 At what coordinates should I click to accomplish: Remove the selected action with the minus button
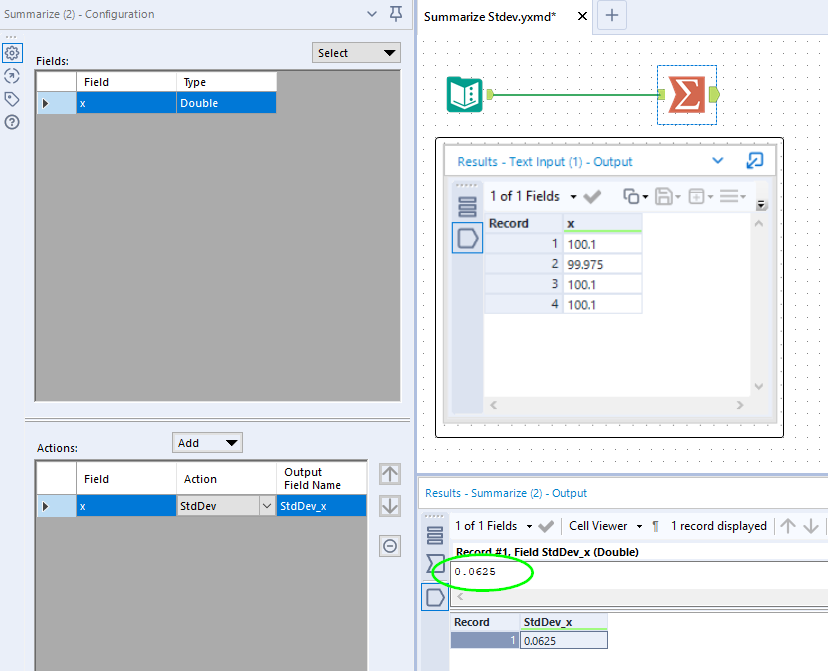point(390,546)
